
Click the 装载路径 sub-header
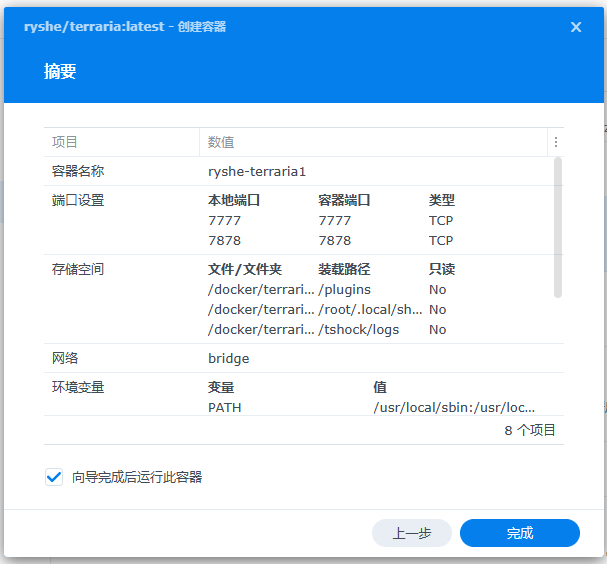click(344, 269)
